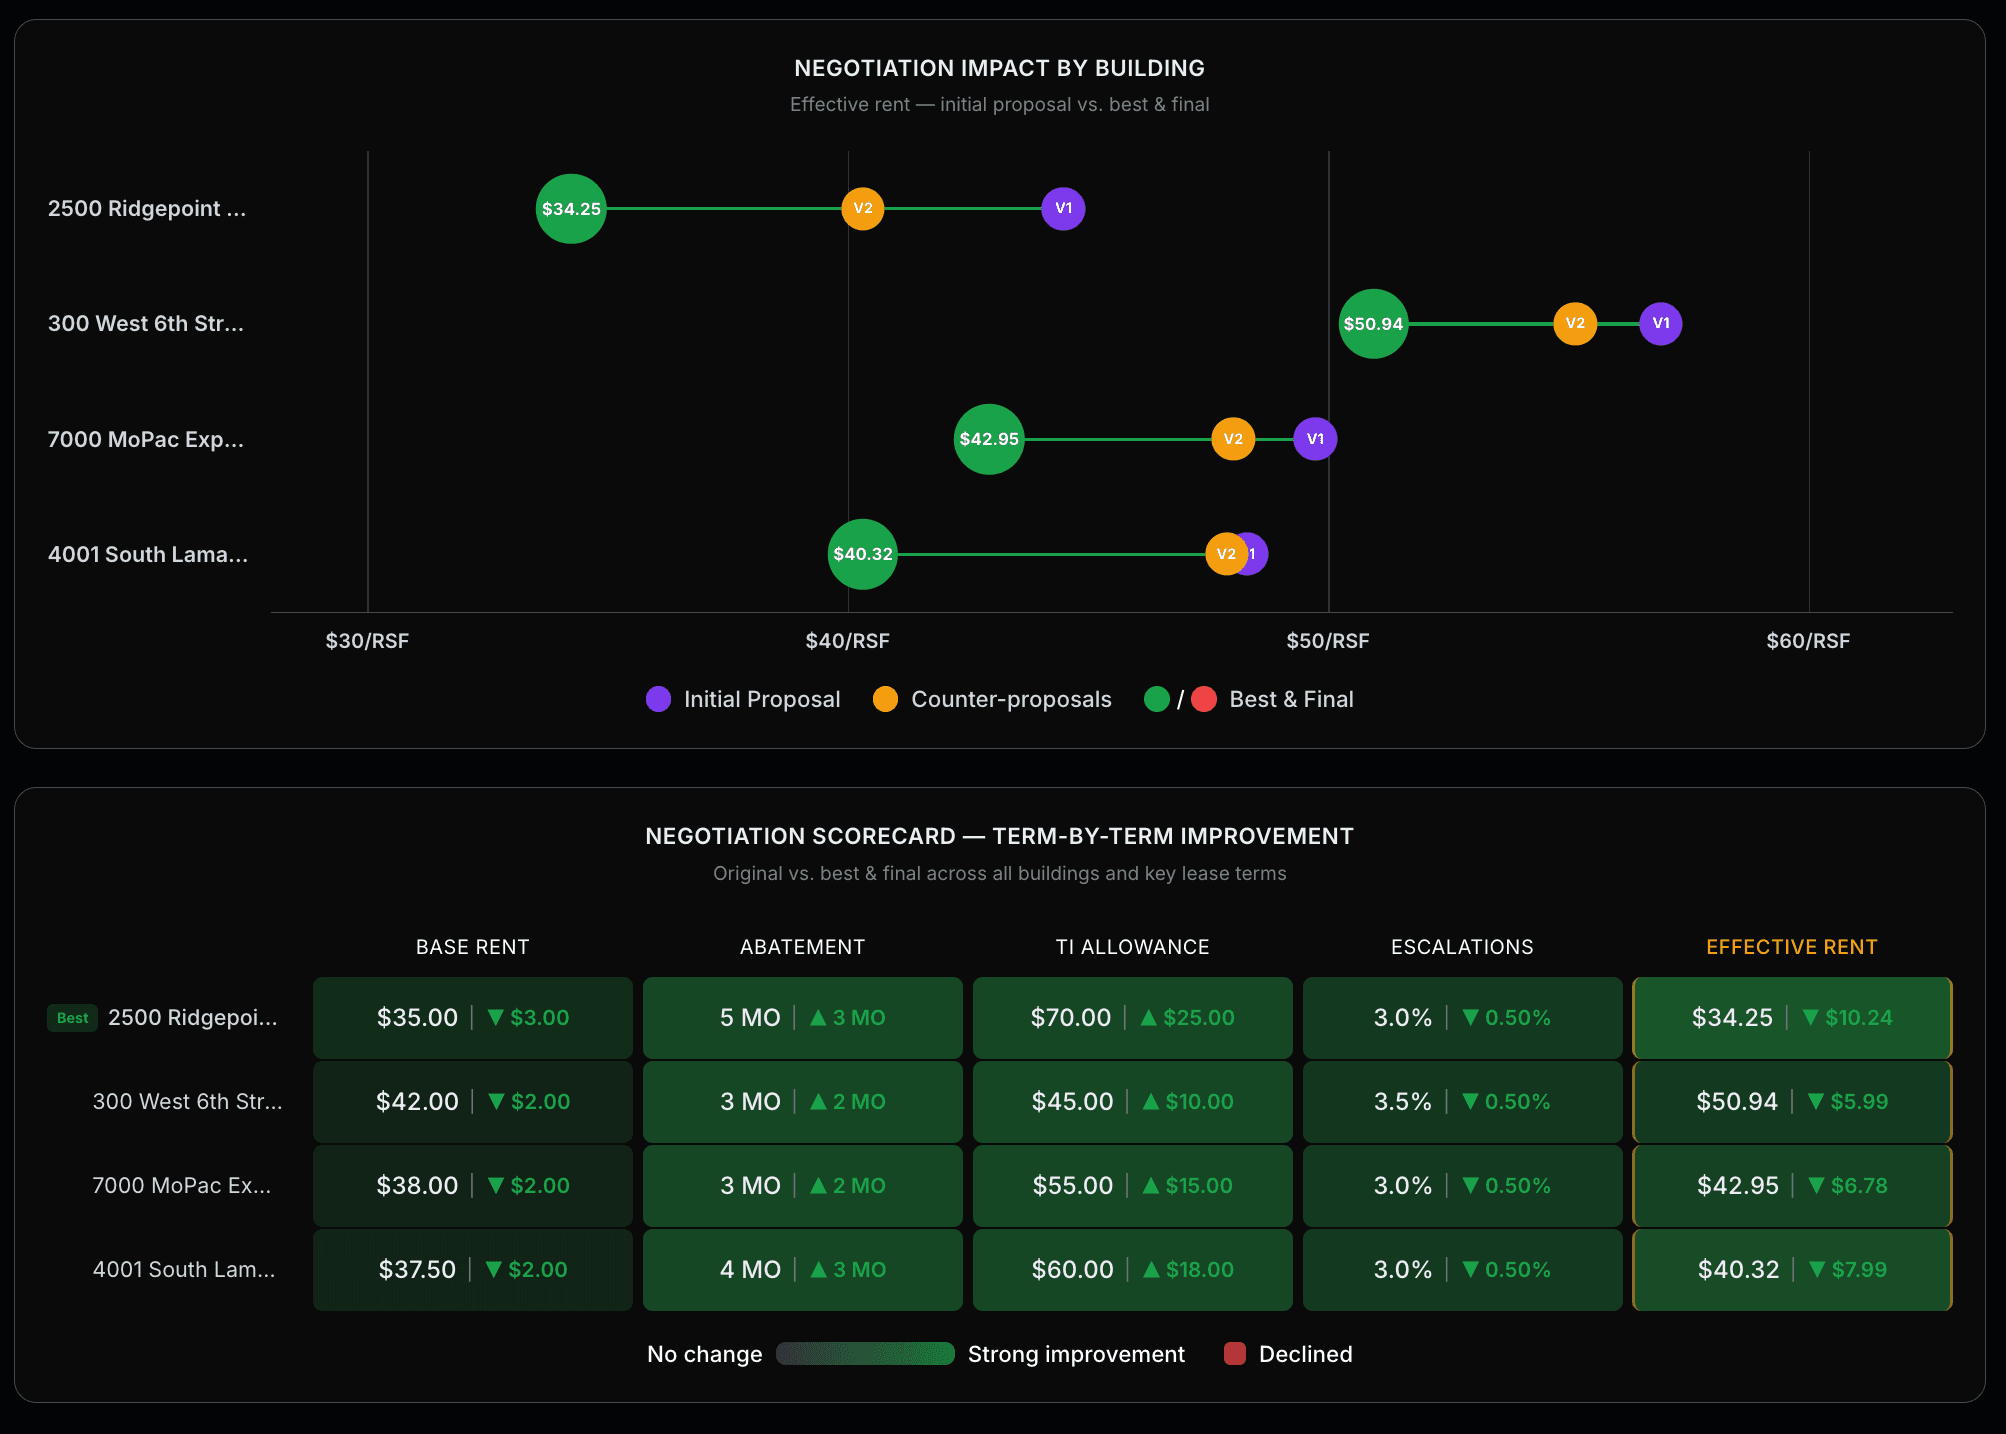The height and width of the screenshot is (1434, 2006).
Task: Click the $40.32 green bubble for 4001 South Lamar
Action: coord(862,553)
